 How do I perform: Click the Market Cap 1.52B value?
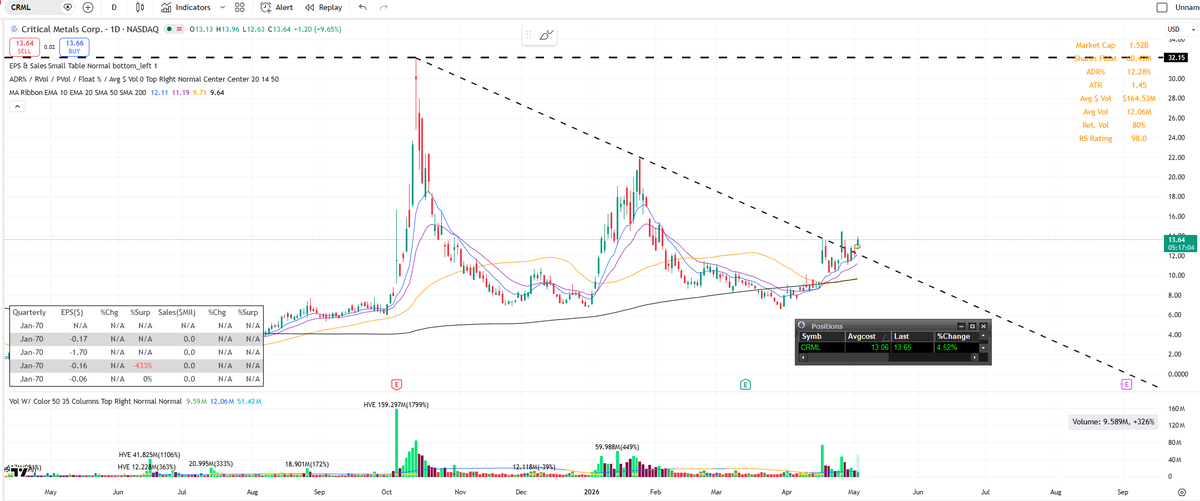point(1138,45)
